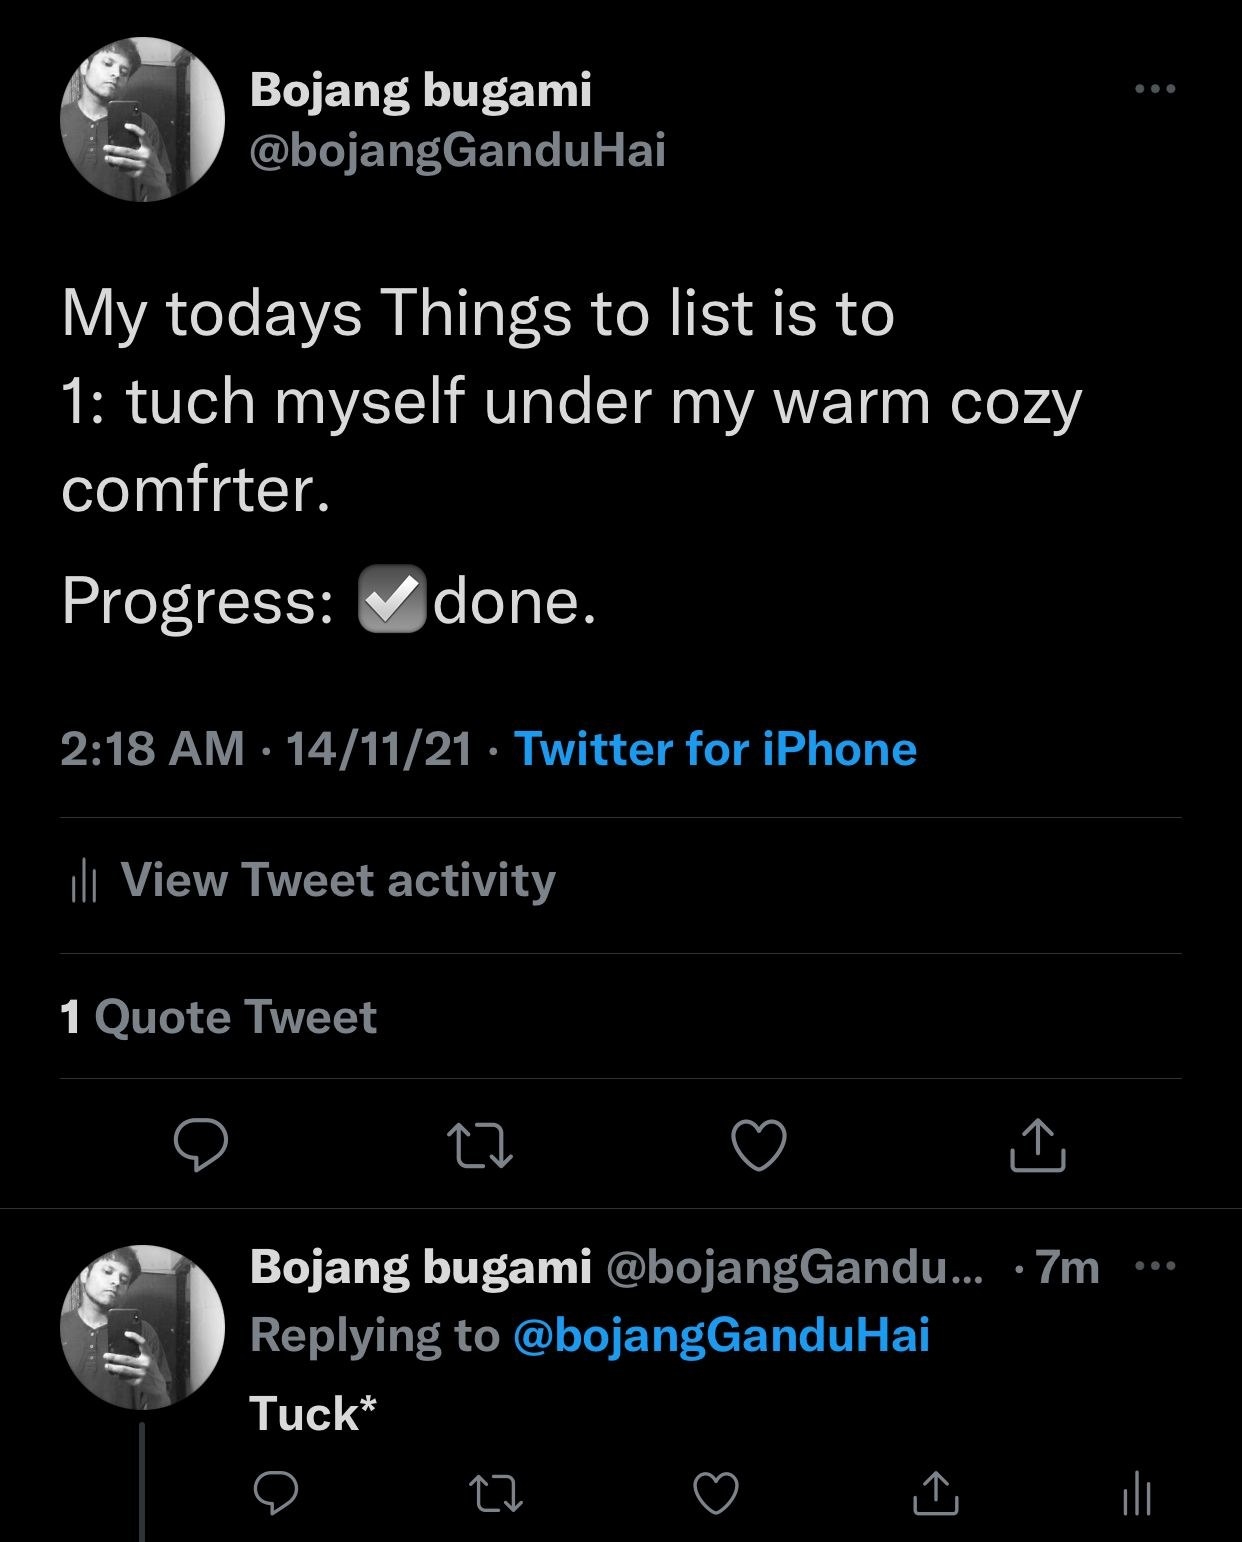Reply to the "Tuck*" tweet

coord(275,1494)
